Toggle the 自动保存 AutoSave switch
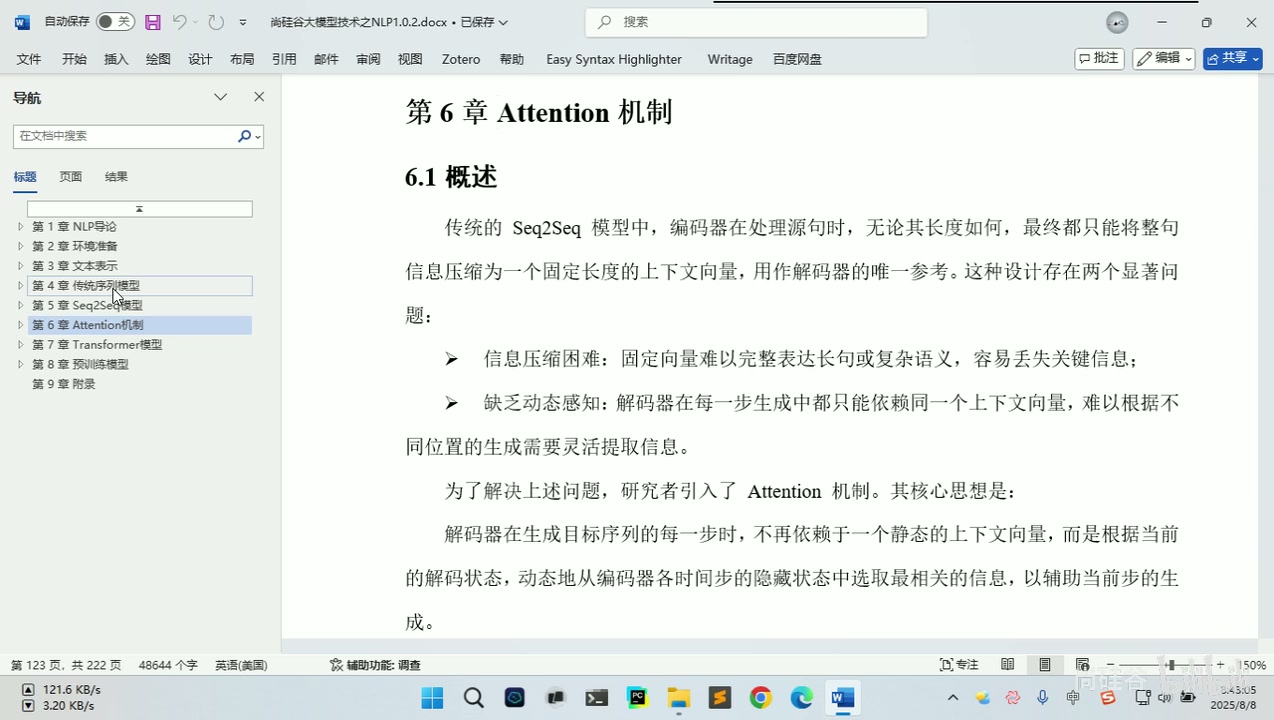1274x720 pixels. click(115, 22)
